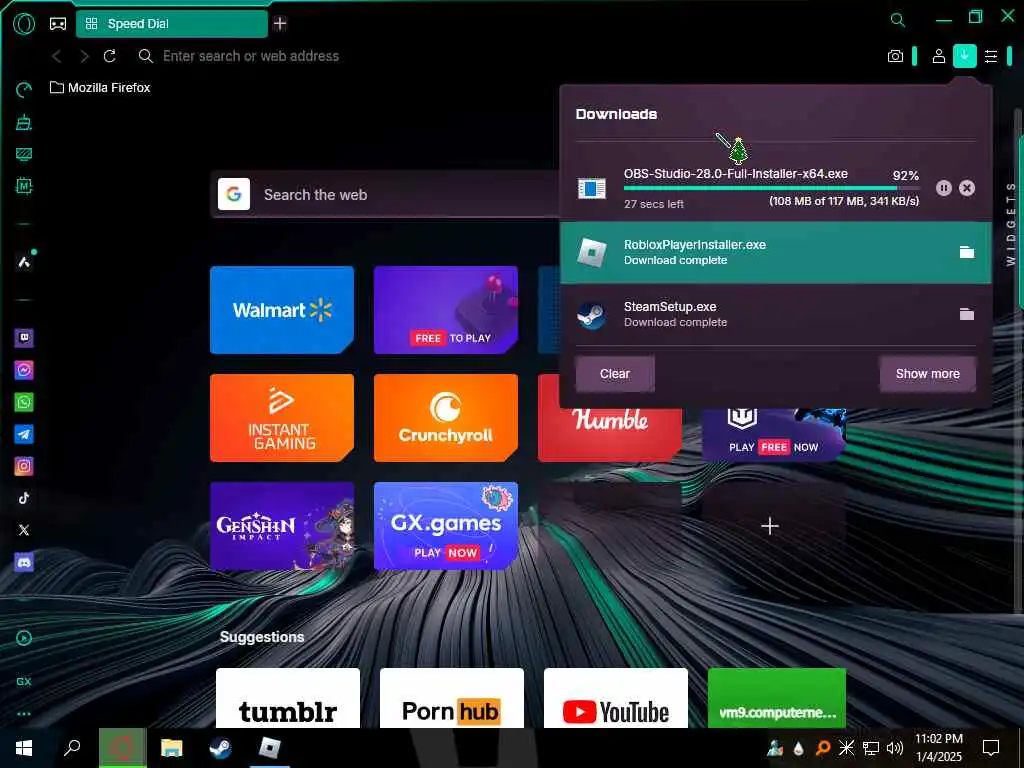Image resolution: width=1024 pixels, height=768 pixels.
Task: Go forward to next page
Action: [x=84, y=56]
